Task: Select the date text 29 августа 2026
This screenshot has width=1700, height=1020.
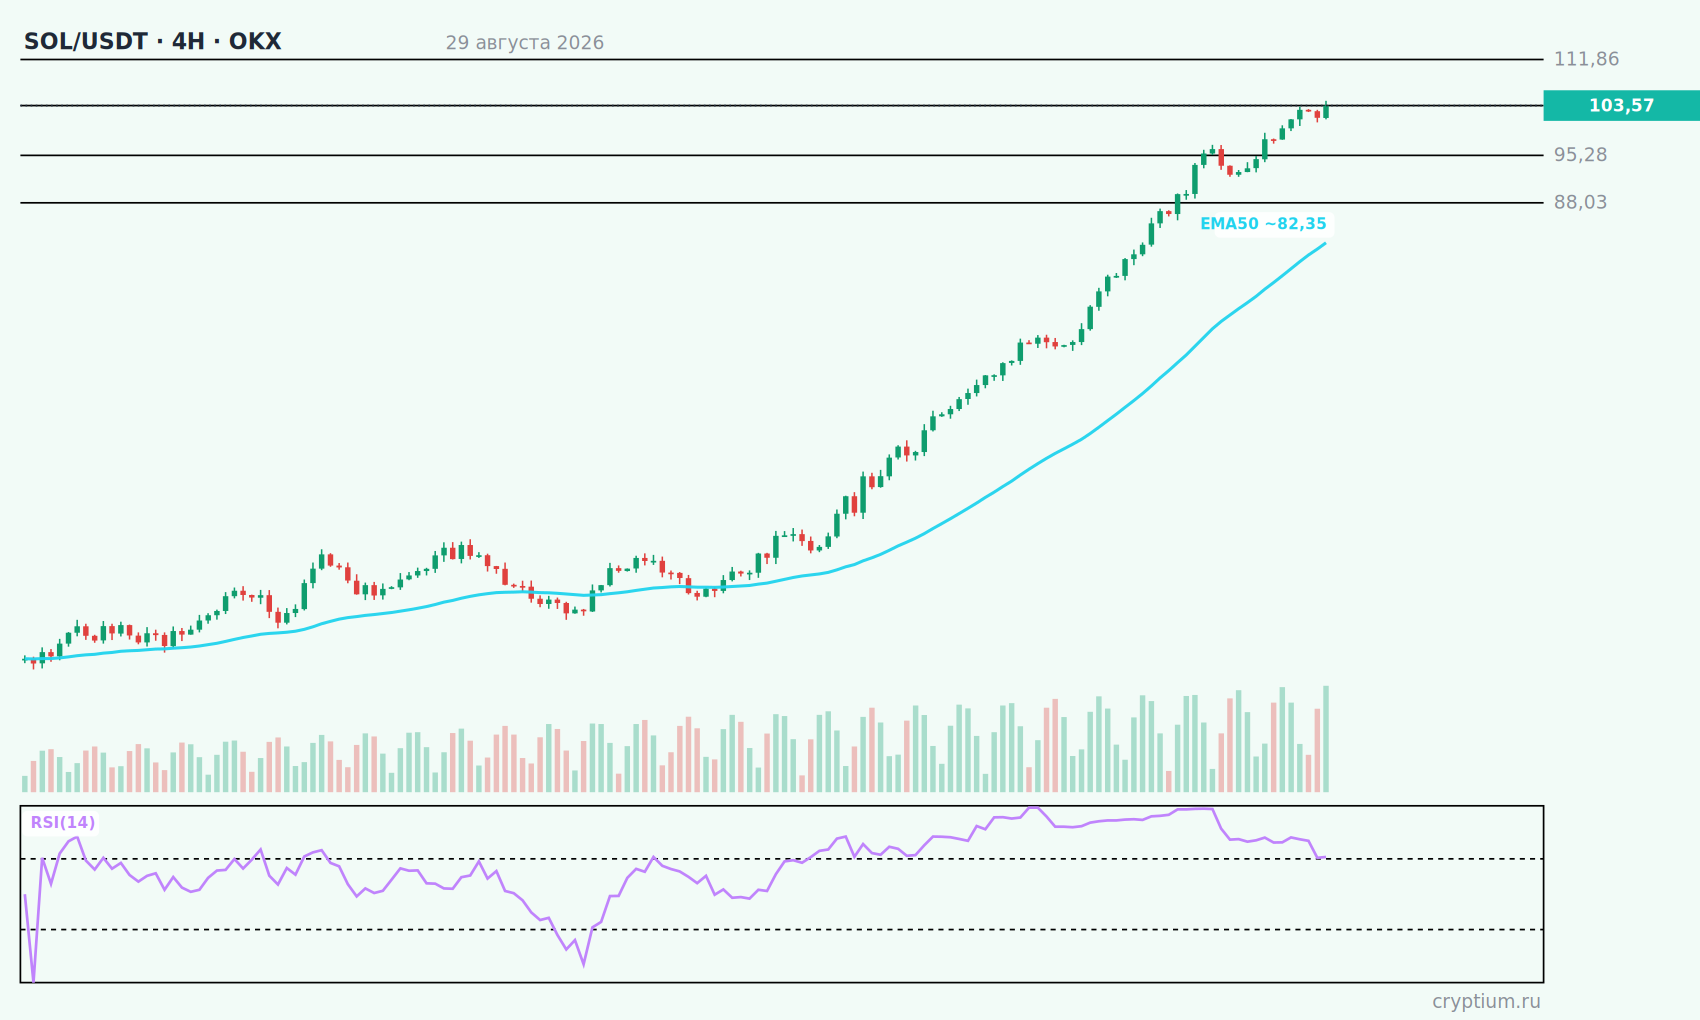Action: pos(525,43)
